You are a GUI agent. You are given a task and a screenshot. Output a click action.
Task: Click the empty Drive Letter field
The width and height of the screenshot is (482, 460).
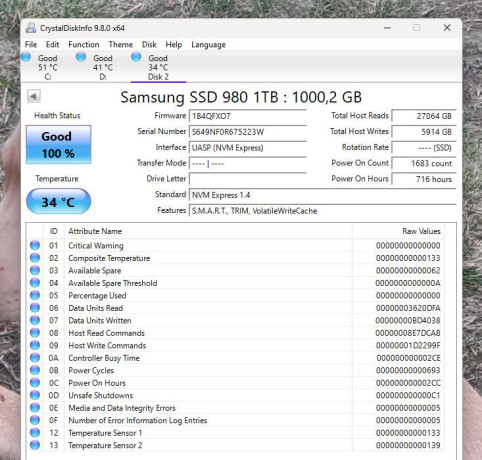tap(248, 179)
